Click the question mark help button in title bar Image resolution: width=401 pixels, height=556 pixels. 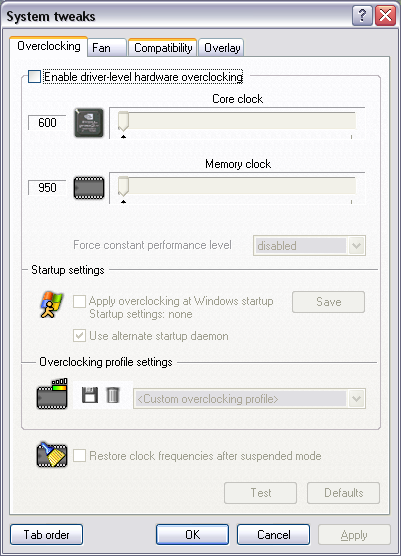pos(362,16)
